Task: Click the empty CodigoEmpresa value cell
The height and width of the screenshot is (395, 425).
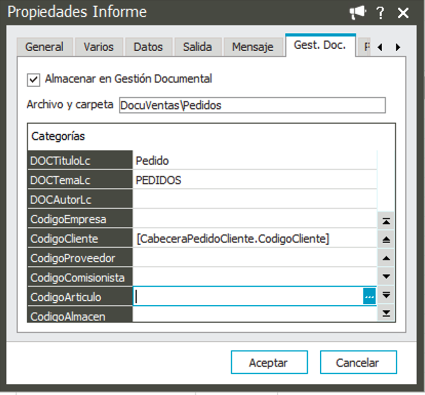Action: click(x=255, y=219)
